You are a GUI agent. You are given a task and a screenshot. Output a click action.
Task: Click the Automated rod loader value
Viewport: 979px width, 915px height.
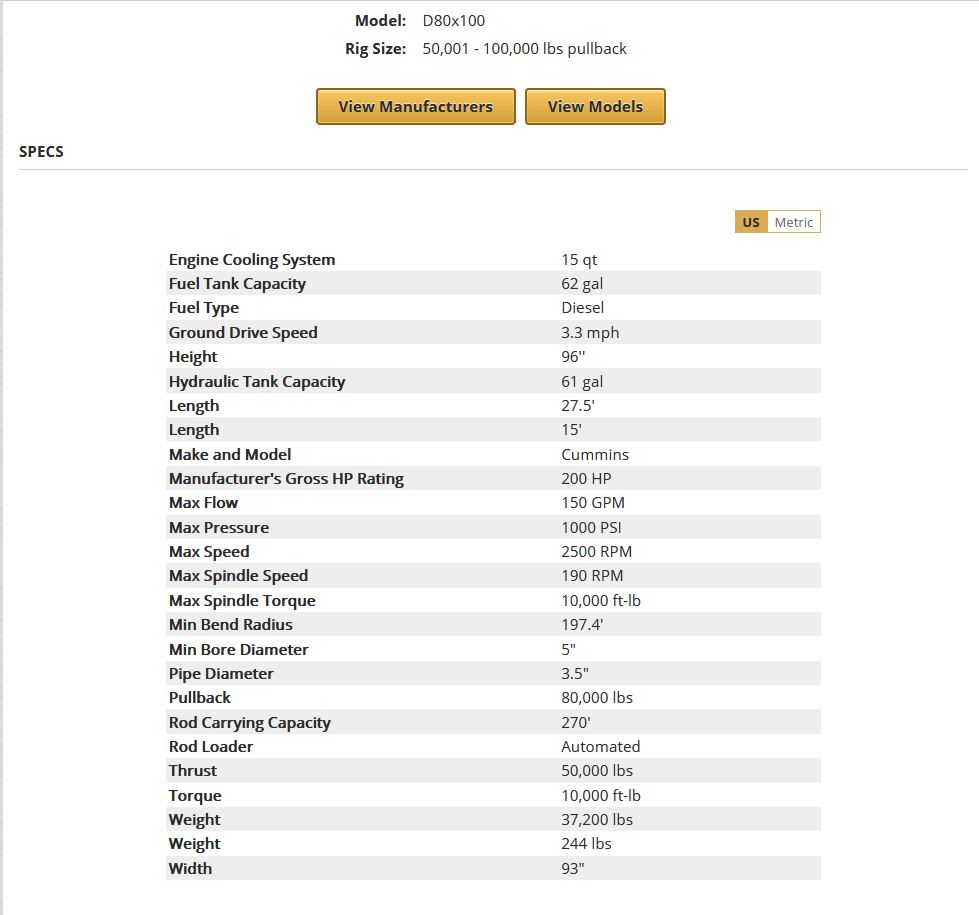click(x=600, y=747)
